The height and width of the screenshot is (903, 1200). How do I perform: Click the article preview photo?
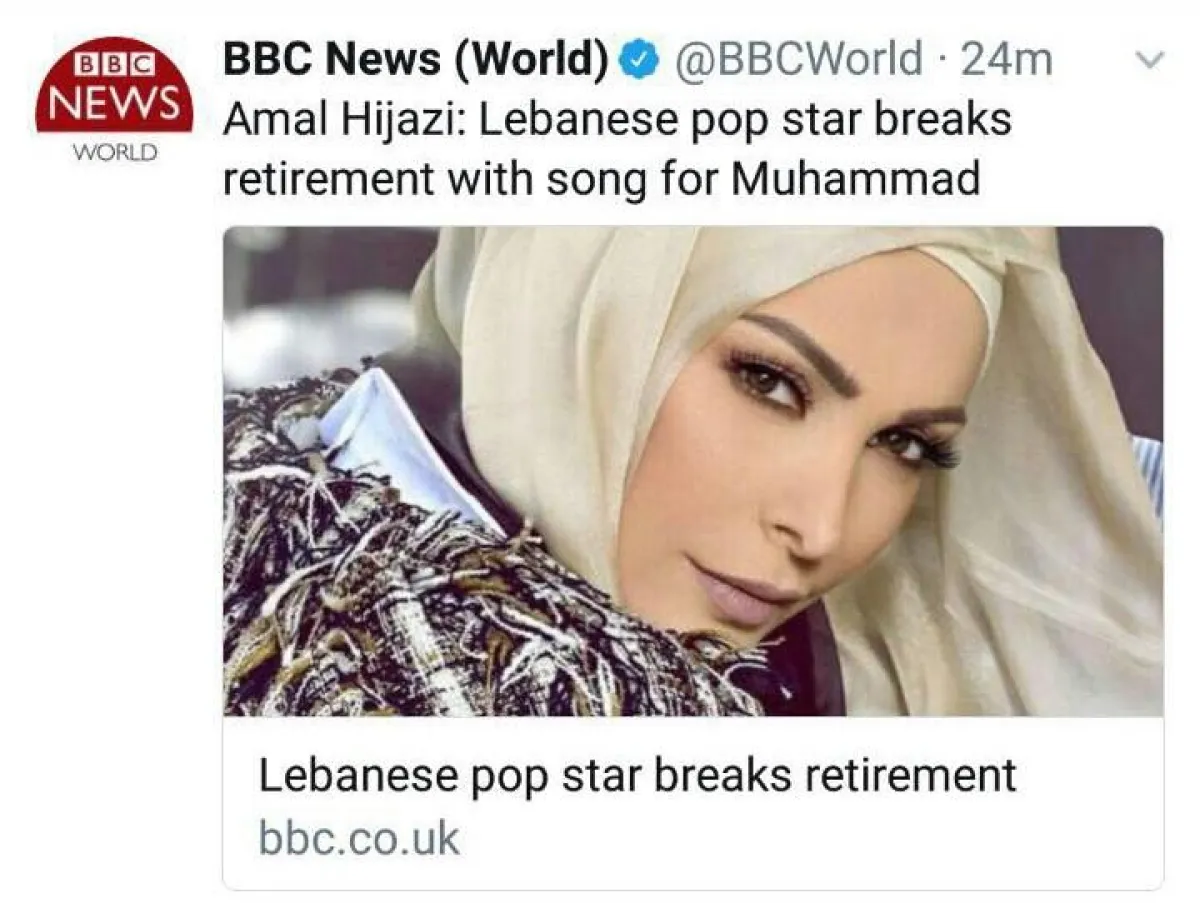[692, 470]
